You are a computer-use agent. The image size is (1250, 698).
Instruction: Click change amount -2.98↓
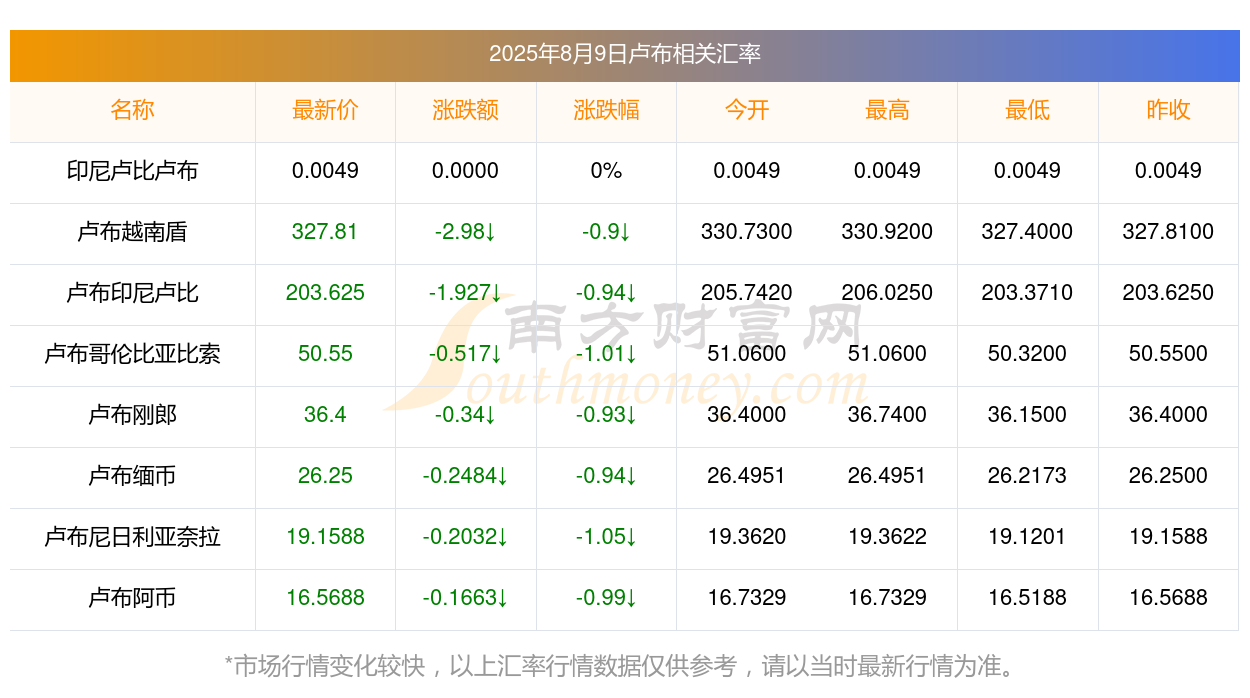(466, 232)
